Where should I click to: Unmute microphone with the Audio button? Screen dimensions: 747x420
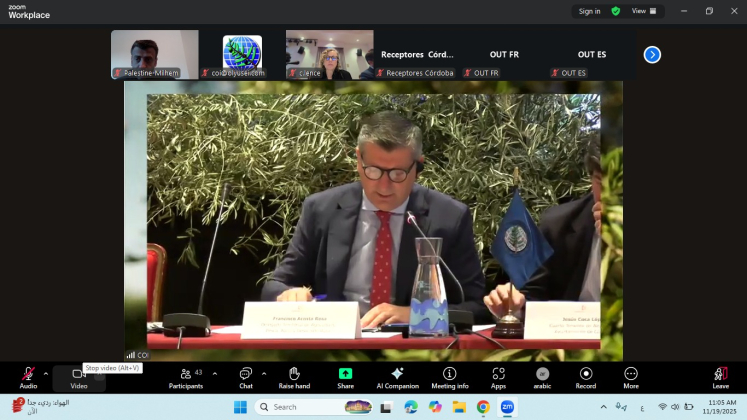(28, 375)
